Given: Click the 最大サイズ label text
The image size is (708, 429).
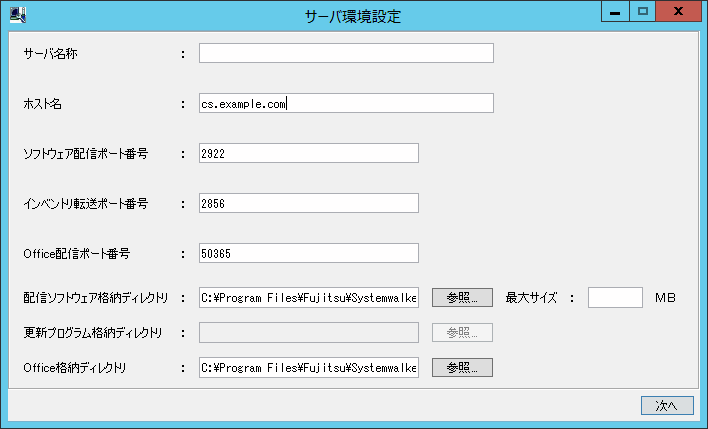Looking at the screenshot, I should point(531,298).
